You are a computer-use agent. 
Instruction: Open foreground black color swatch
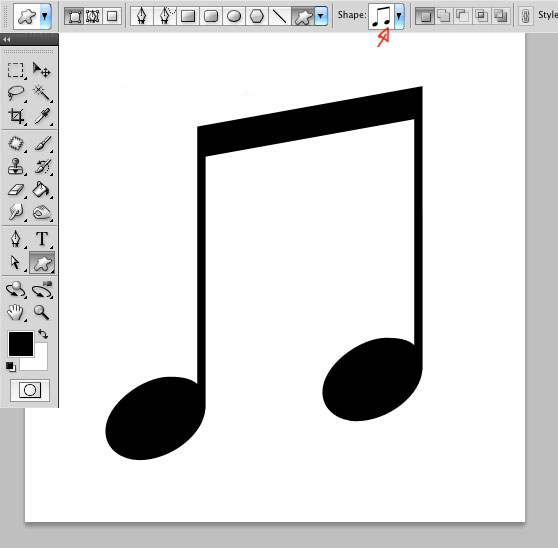pos(21,344)
